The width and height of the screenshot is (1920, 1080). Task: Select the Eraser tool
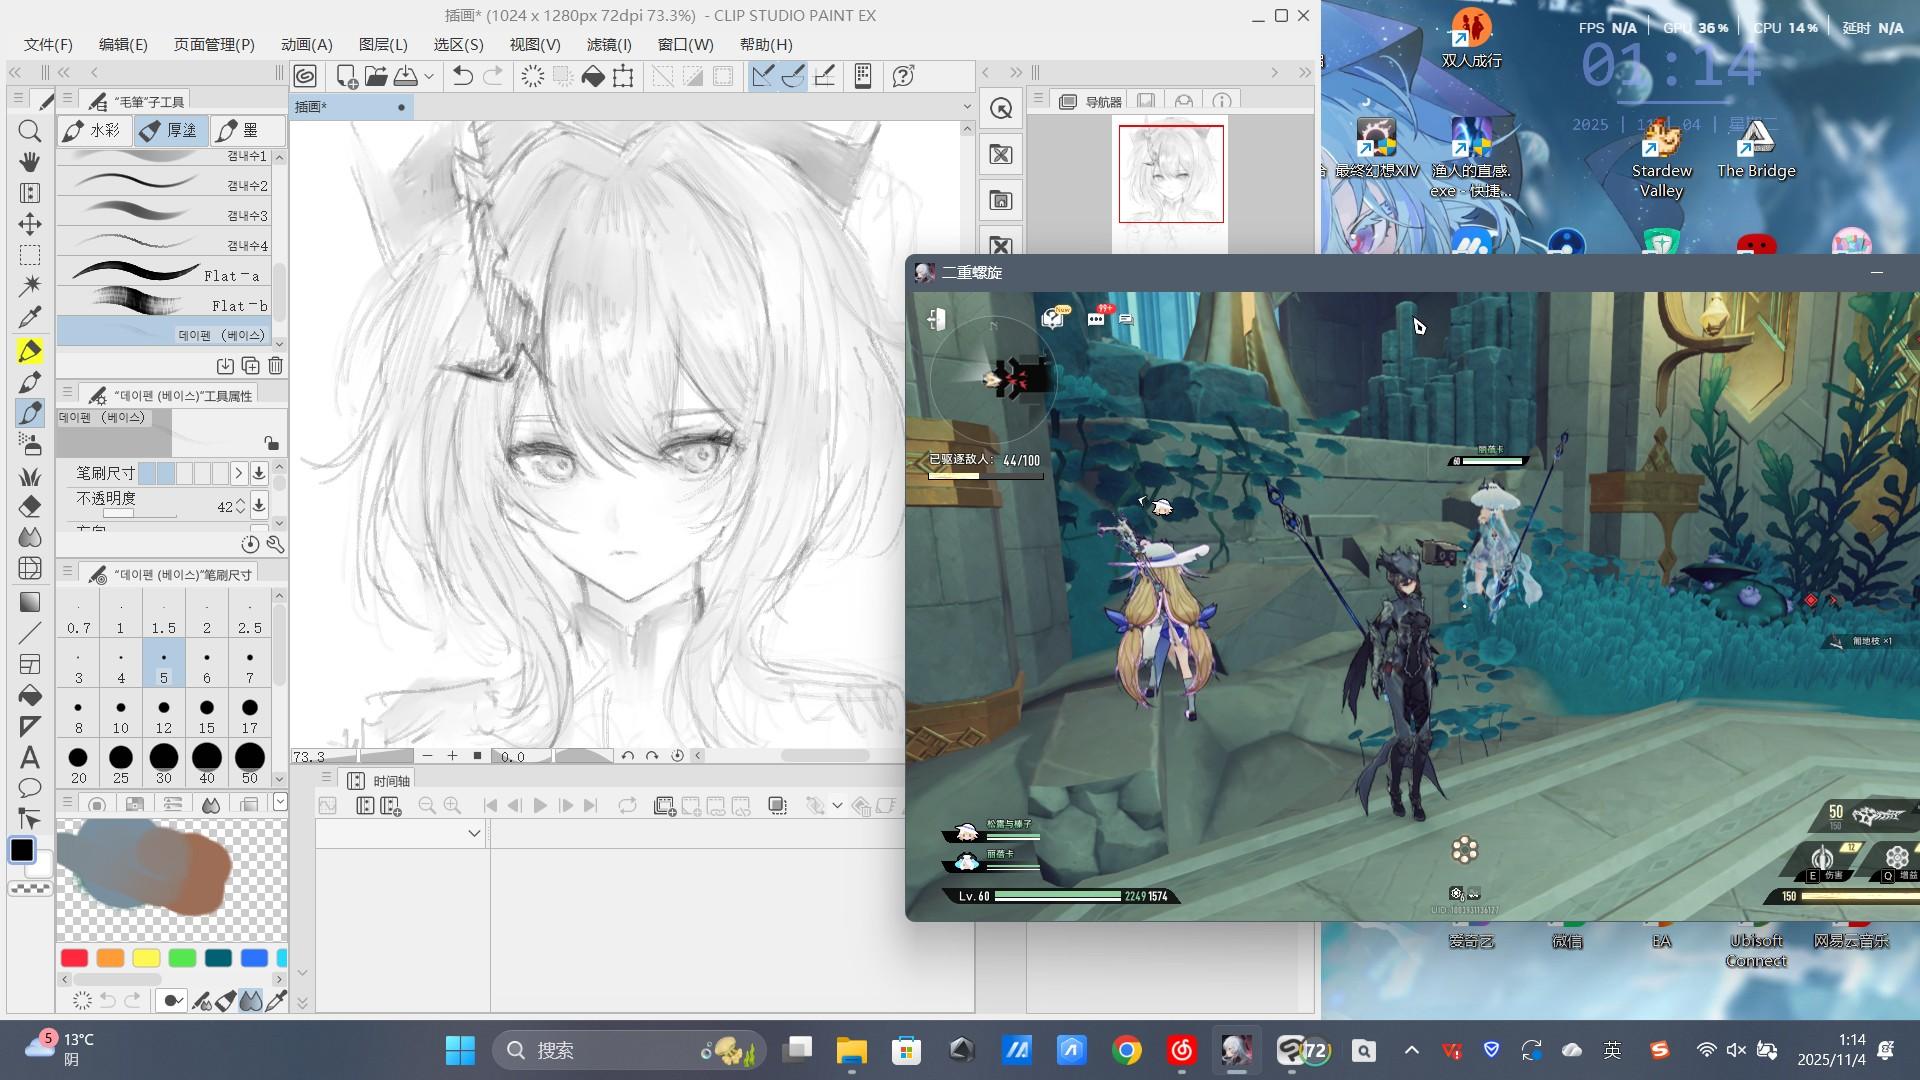(30, 506)
